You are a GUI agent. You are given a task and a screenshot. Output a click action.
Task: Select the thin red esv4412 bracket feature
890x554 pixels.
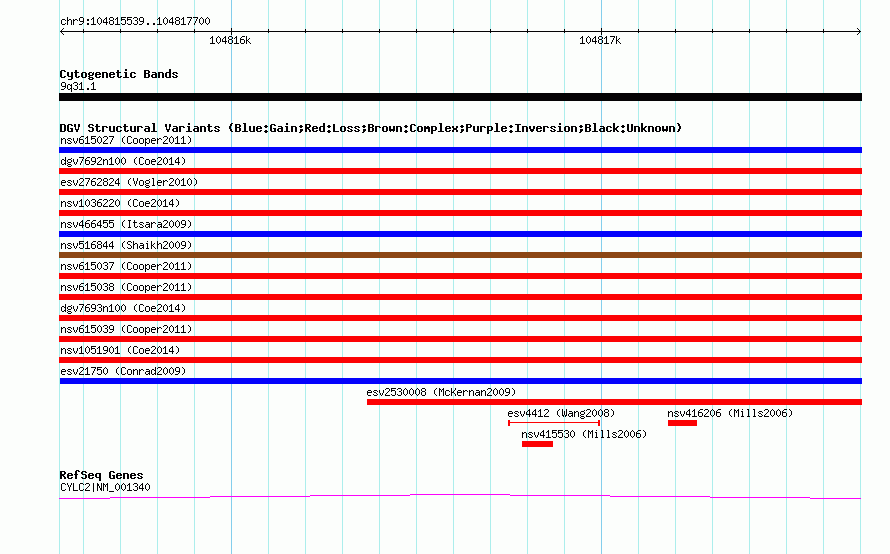coord(554,423)
